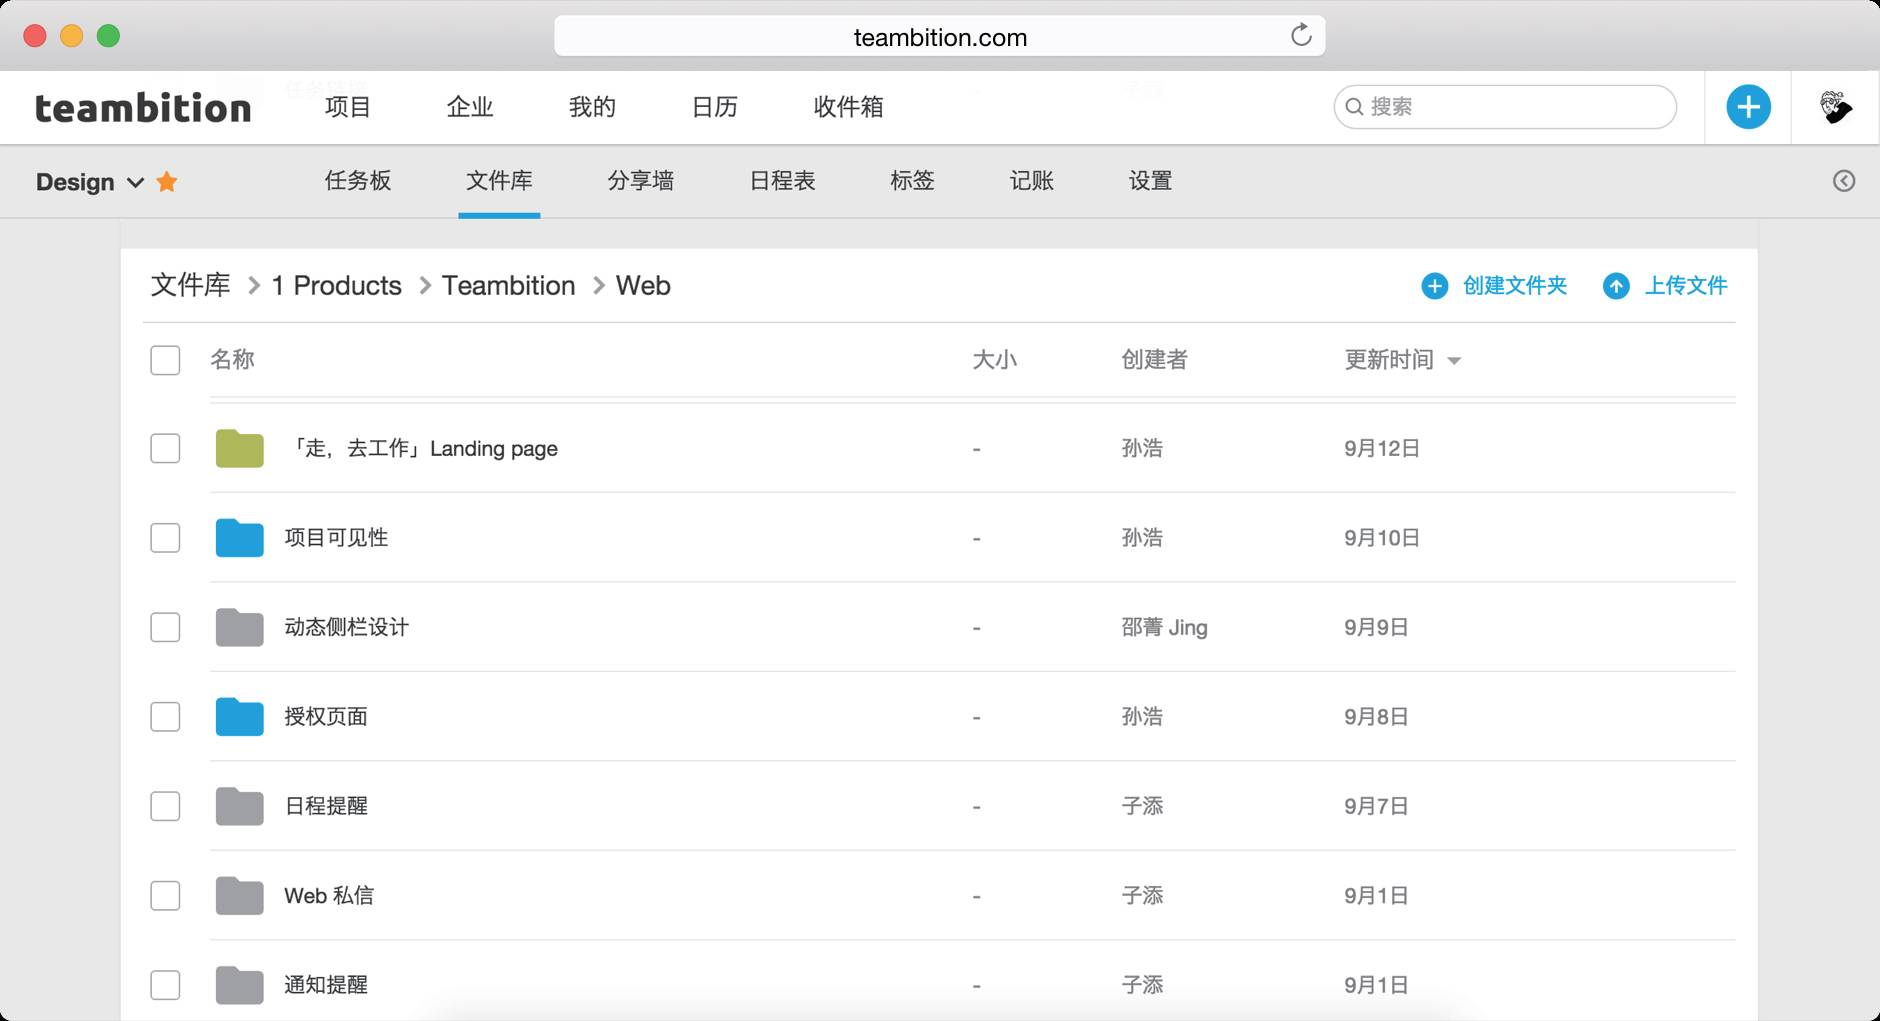Open the gray Web 私信 folder icon
The height and width of the screenshot is (1021, 1880).
pyautogui.click(x=240, y=896)
